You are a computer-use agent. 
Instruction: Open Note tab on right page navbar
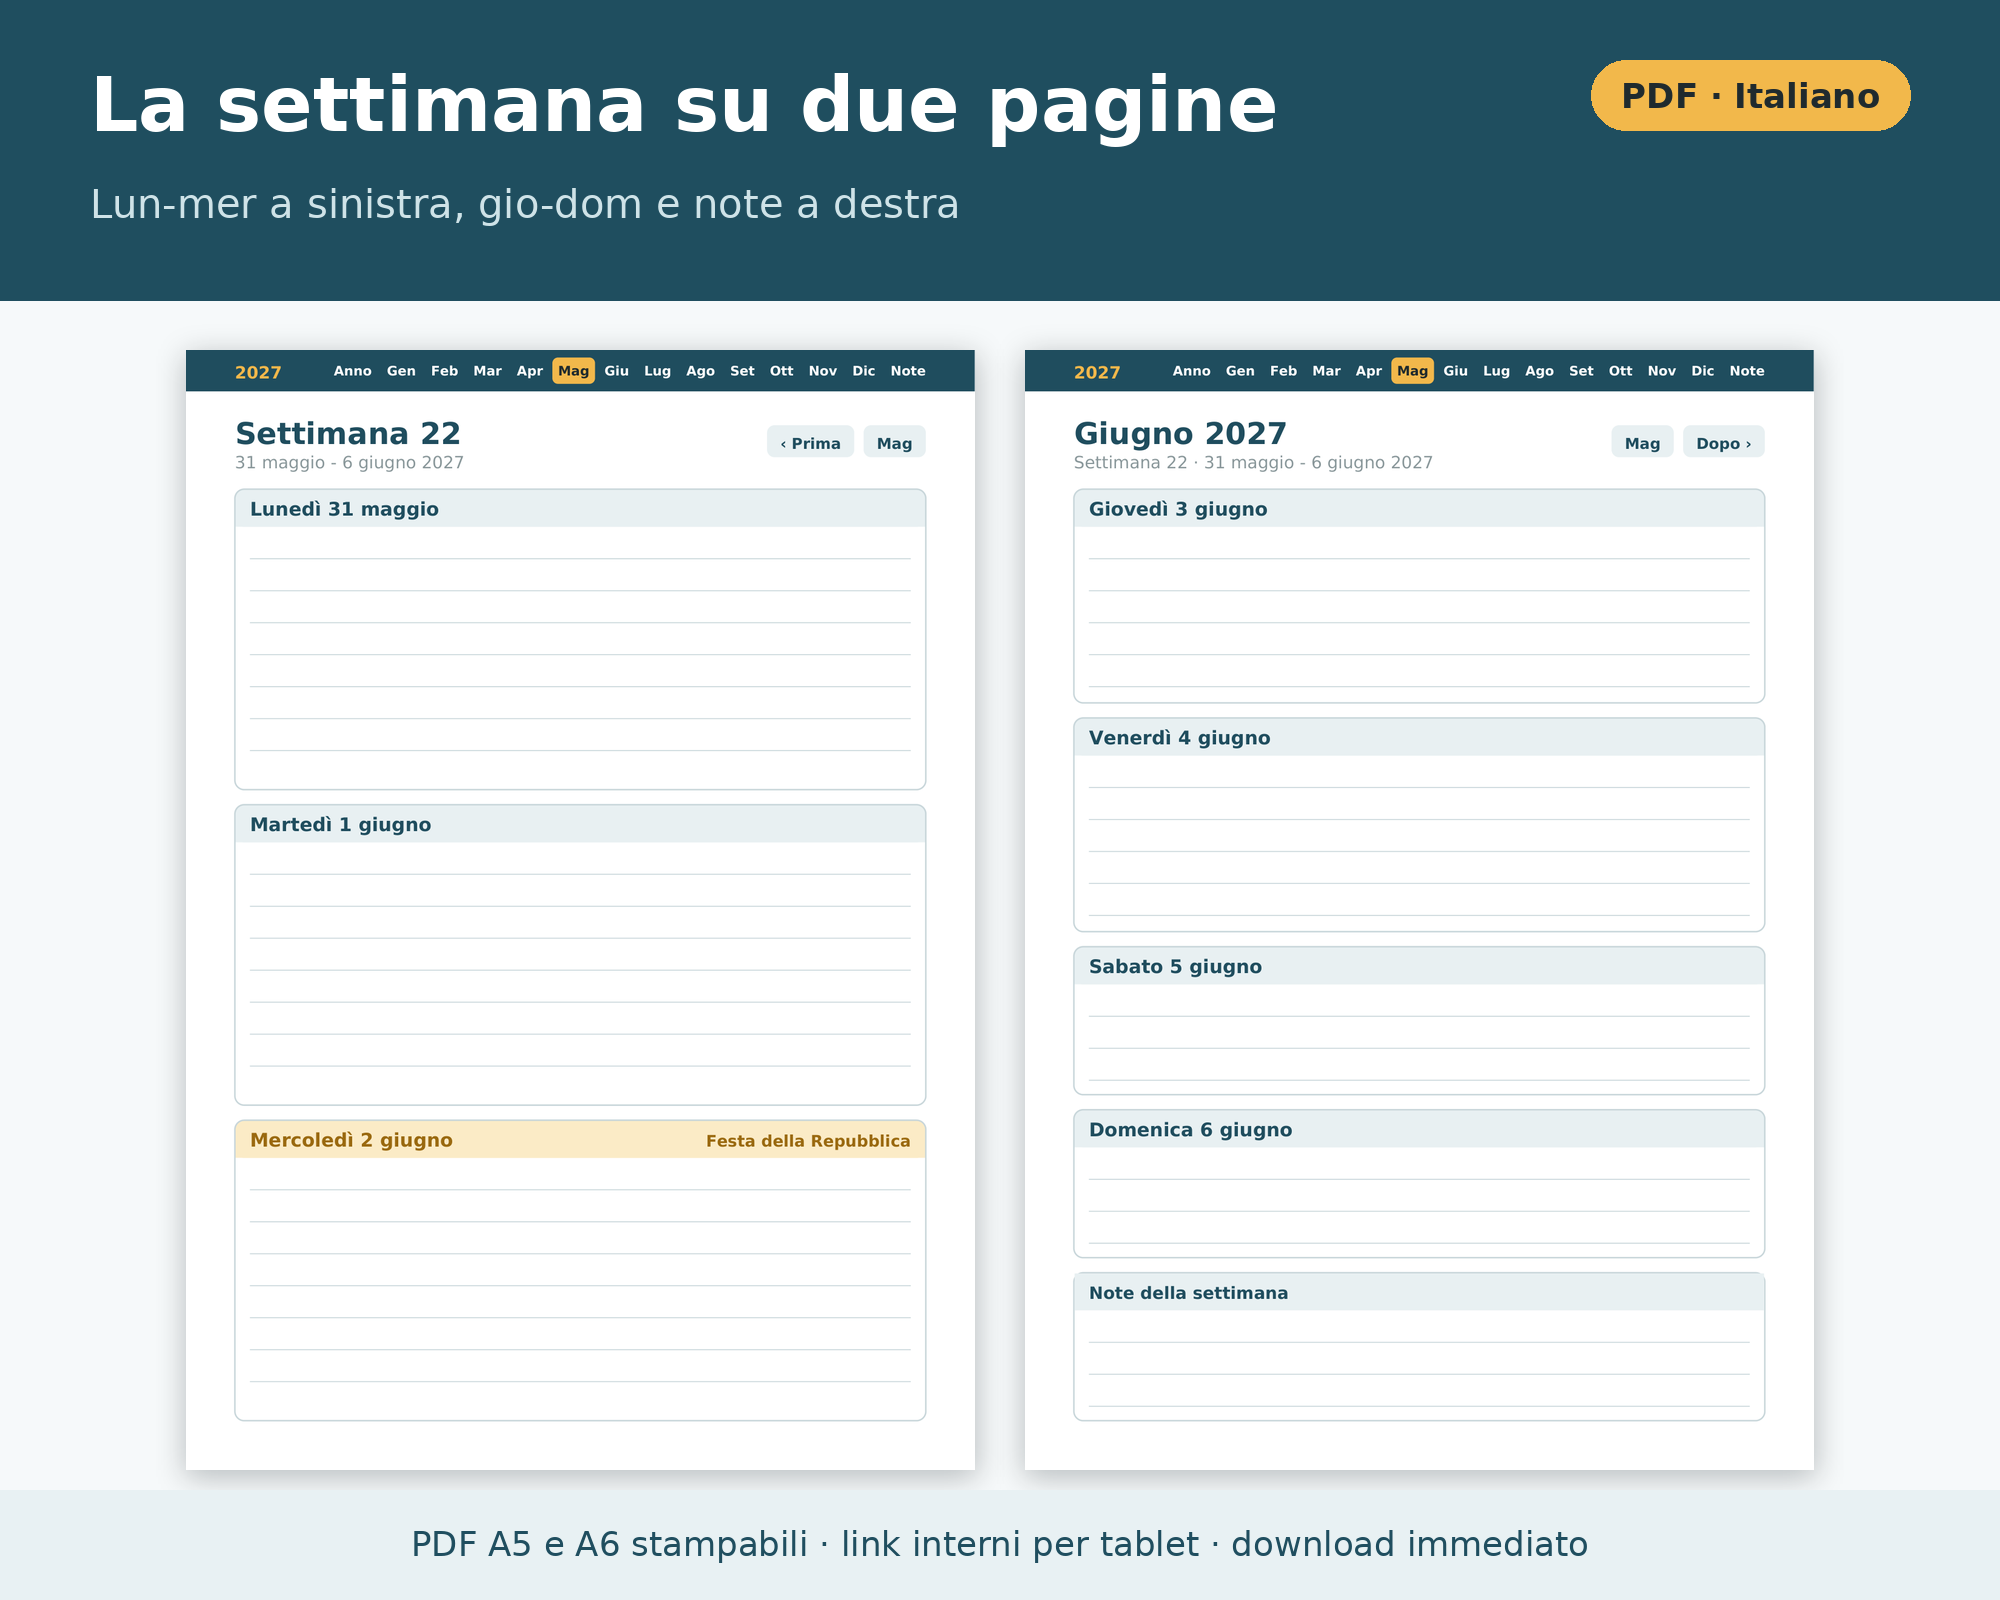1747,371
